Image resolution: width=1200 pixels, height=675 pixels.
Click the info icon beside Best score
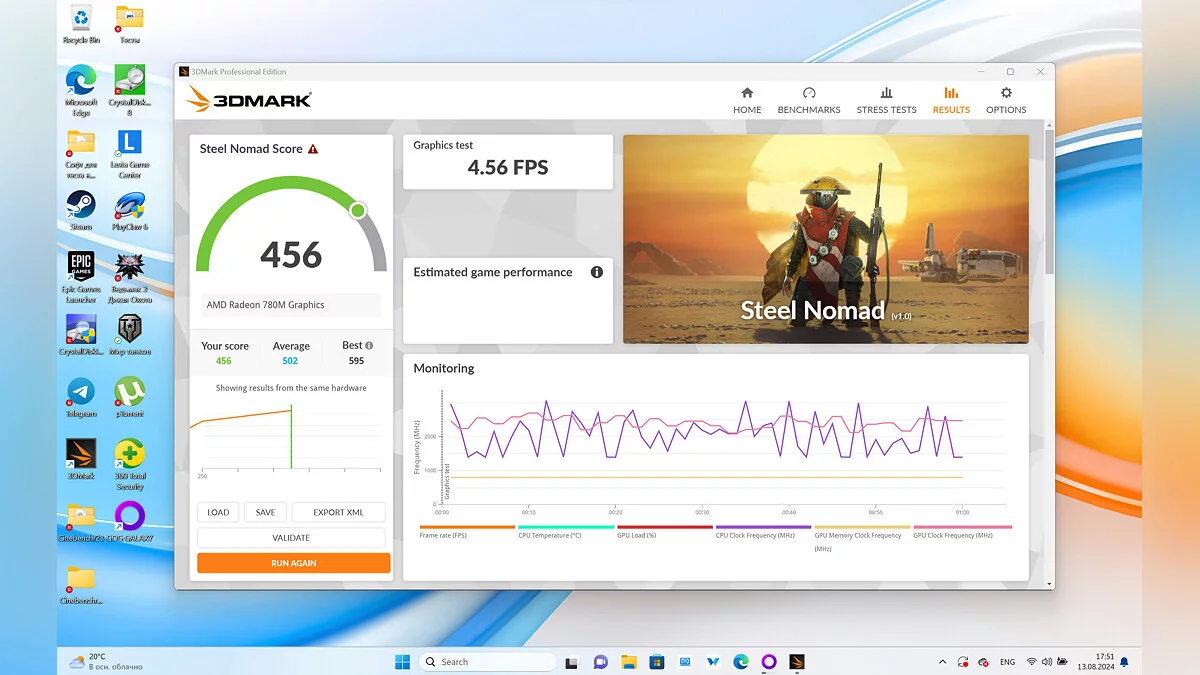pyautogui.click(x=369, y=346)
